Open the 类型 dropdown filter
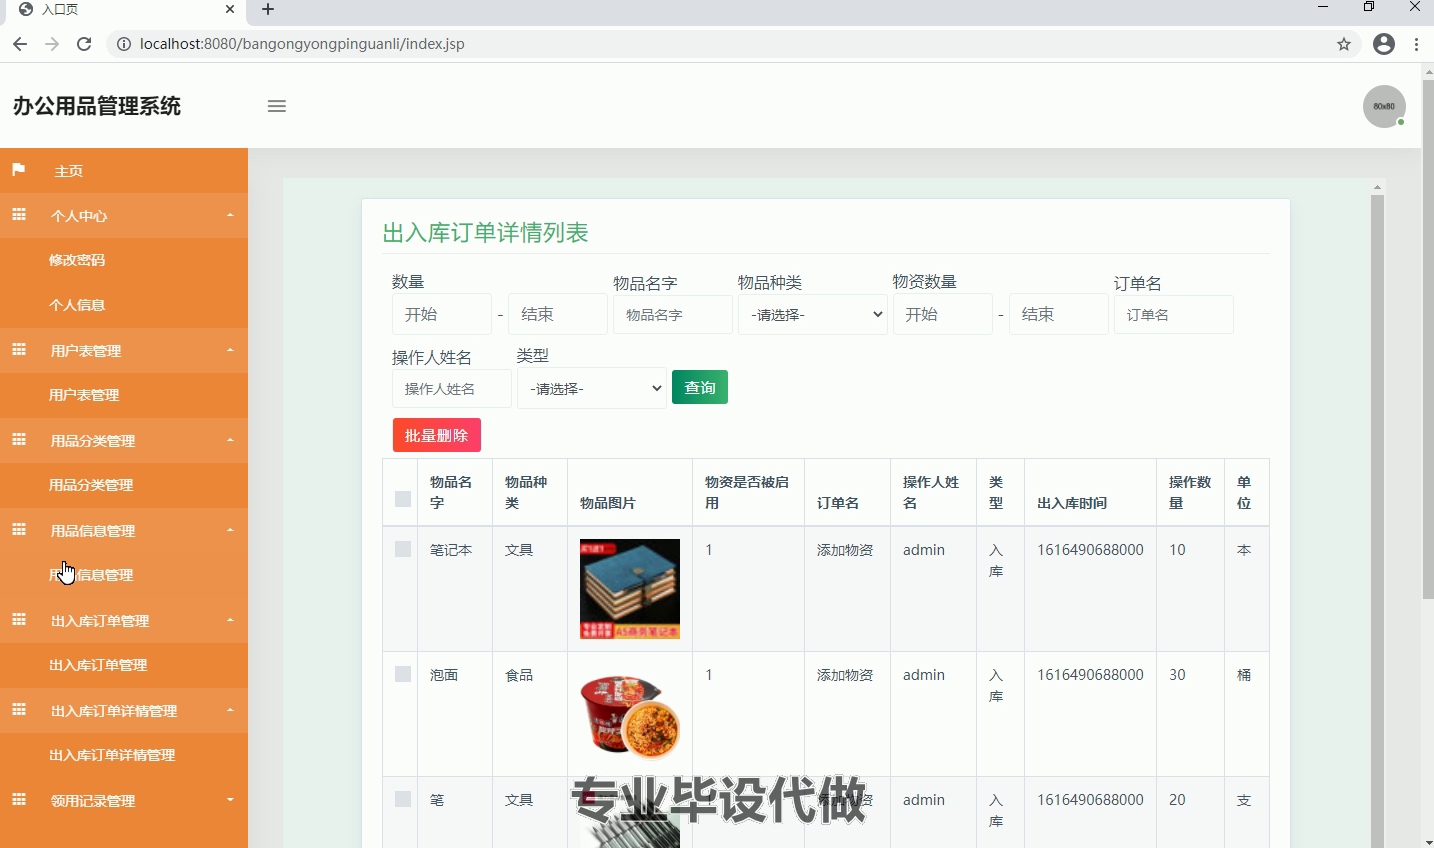The height and width of the screenshot is (848, 1434). click(x=592, y=388)
